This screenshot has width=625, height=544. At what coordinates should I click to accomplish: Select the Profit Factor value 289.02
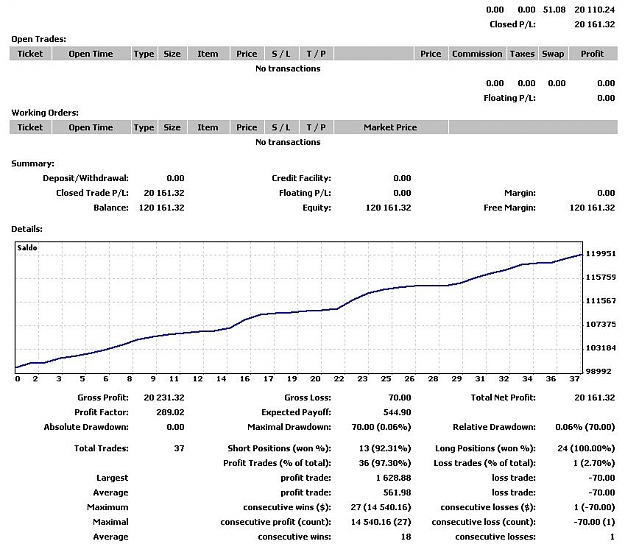tap(170, 412)
